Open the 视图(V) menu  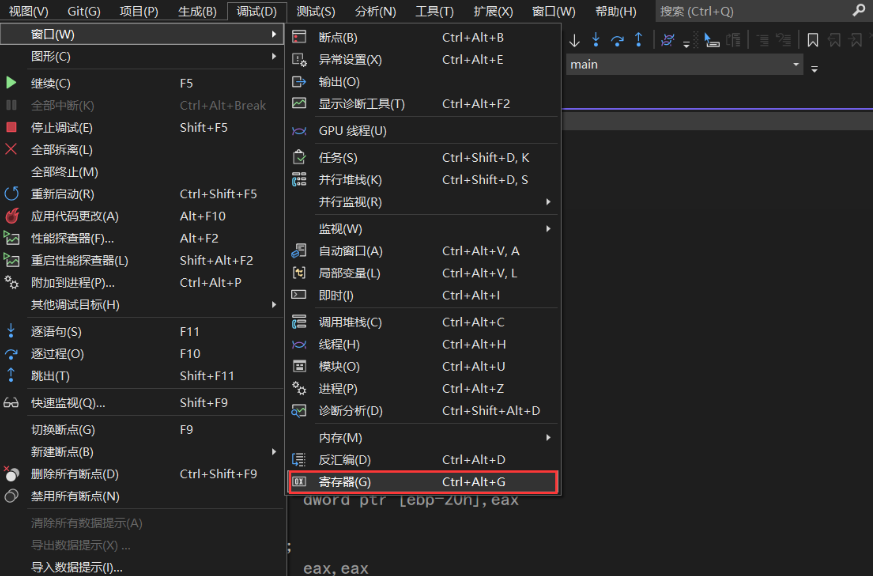(28, 11)
